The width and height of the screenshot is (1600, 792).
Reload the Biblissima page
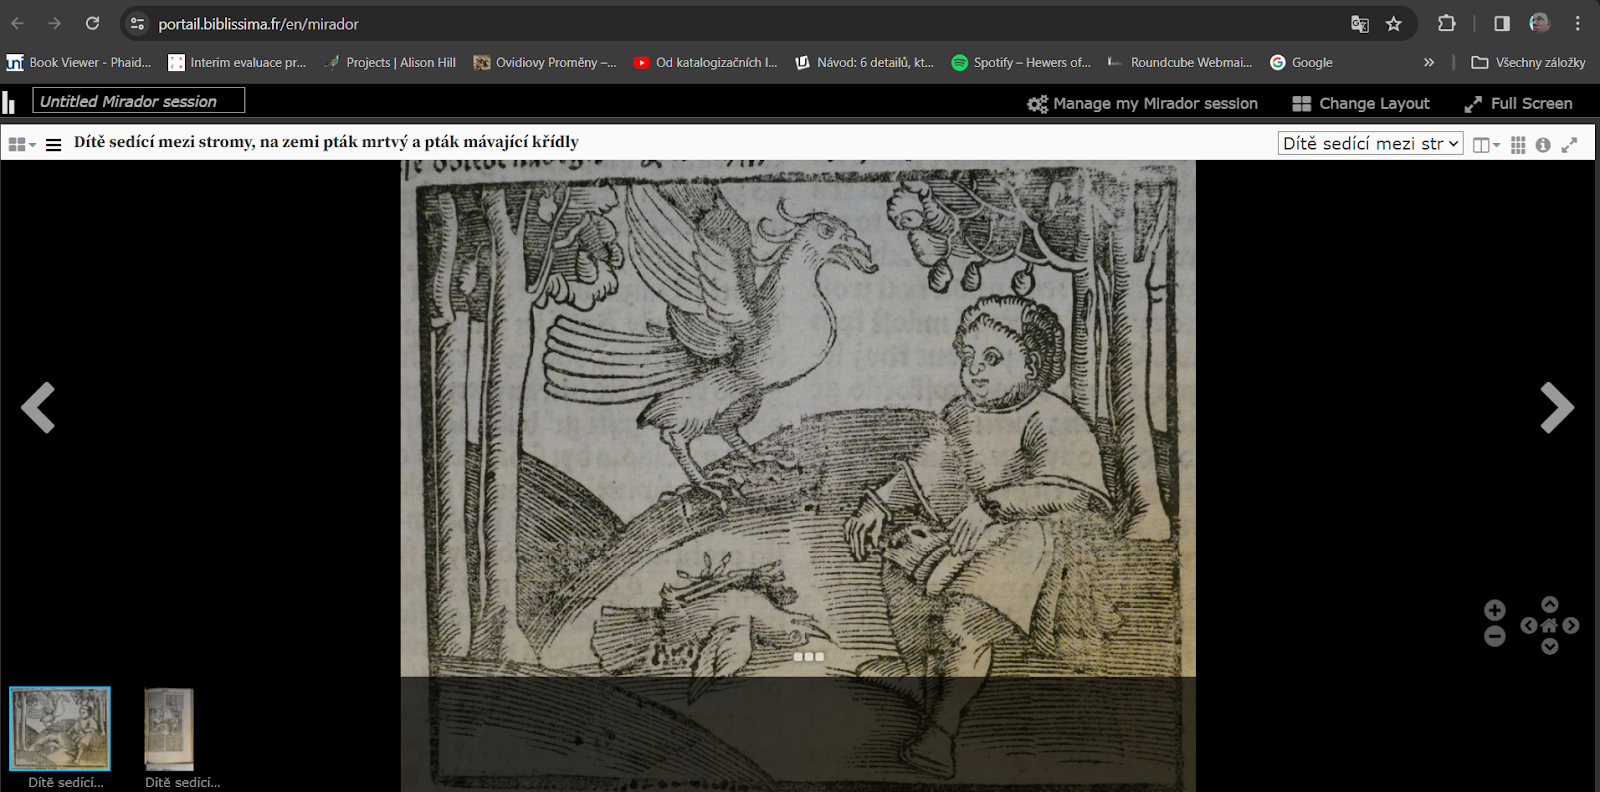92,23
